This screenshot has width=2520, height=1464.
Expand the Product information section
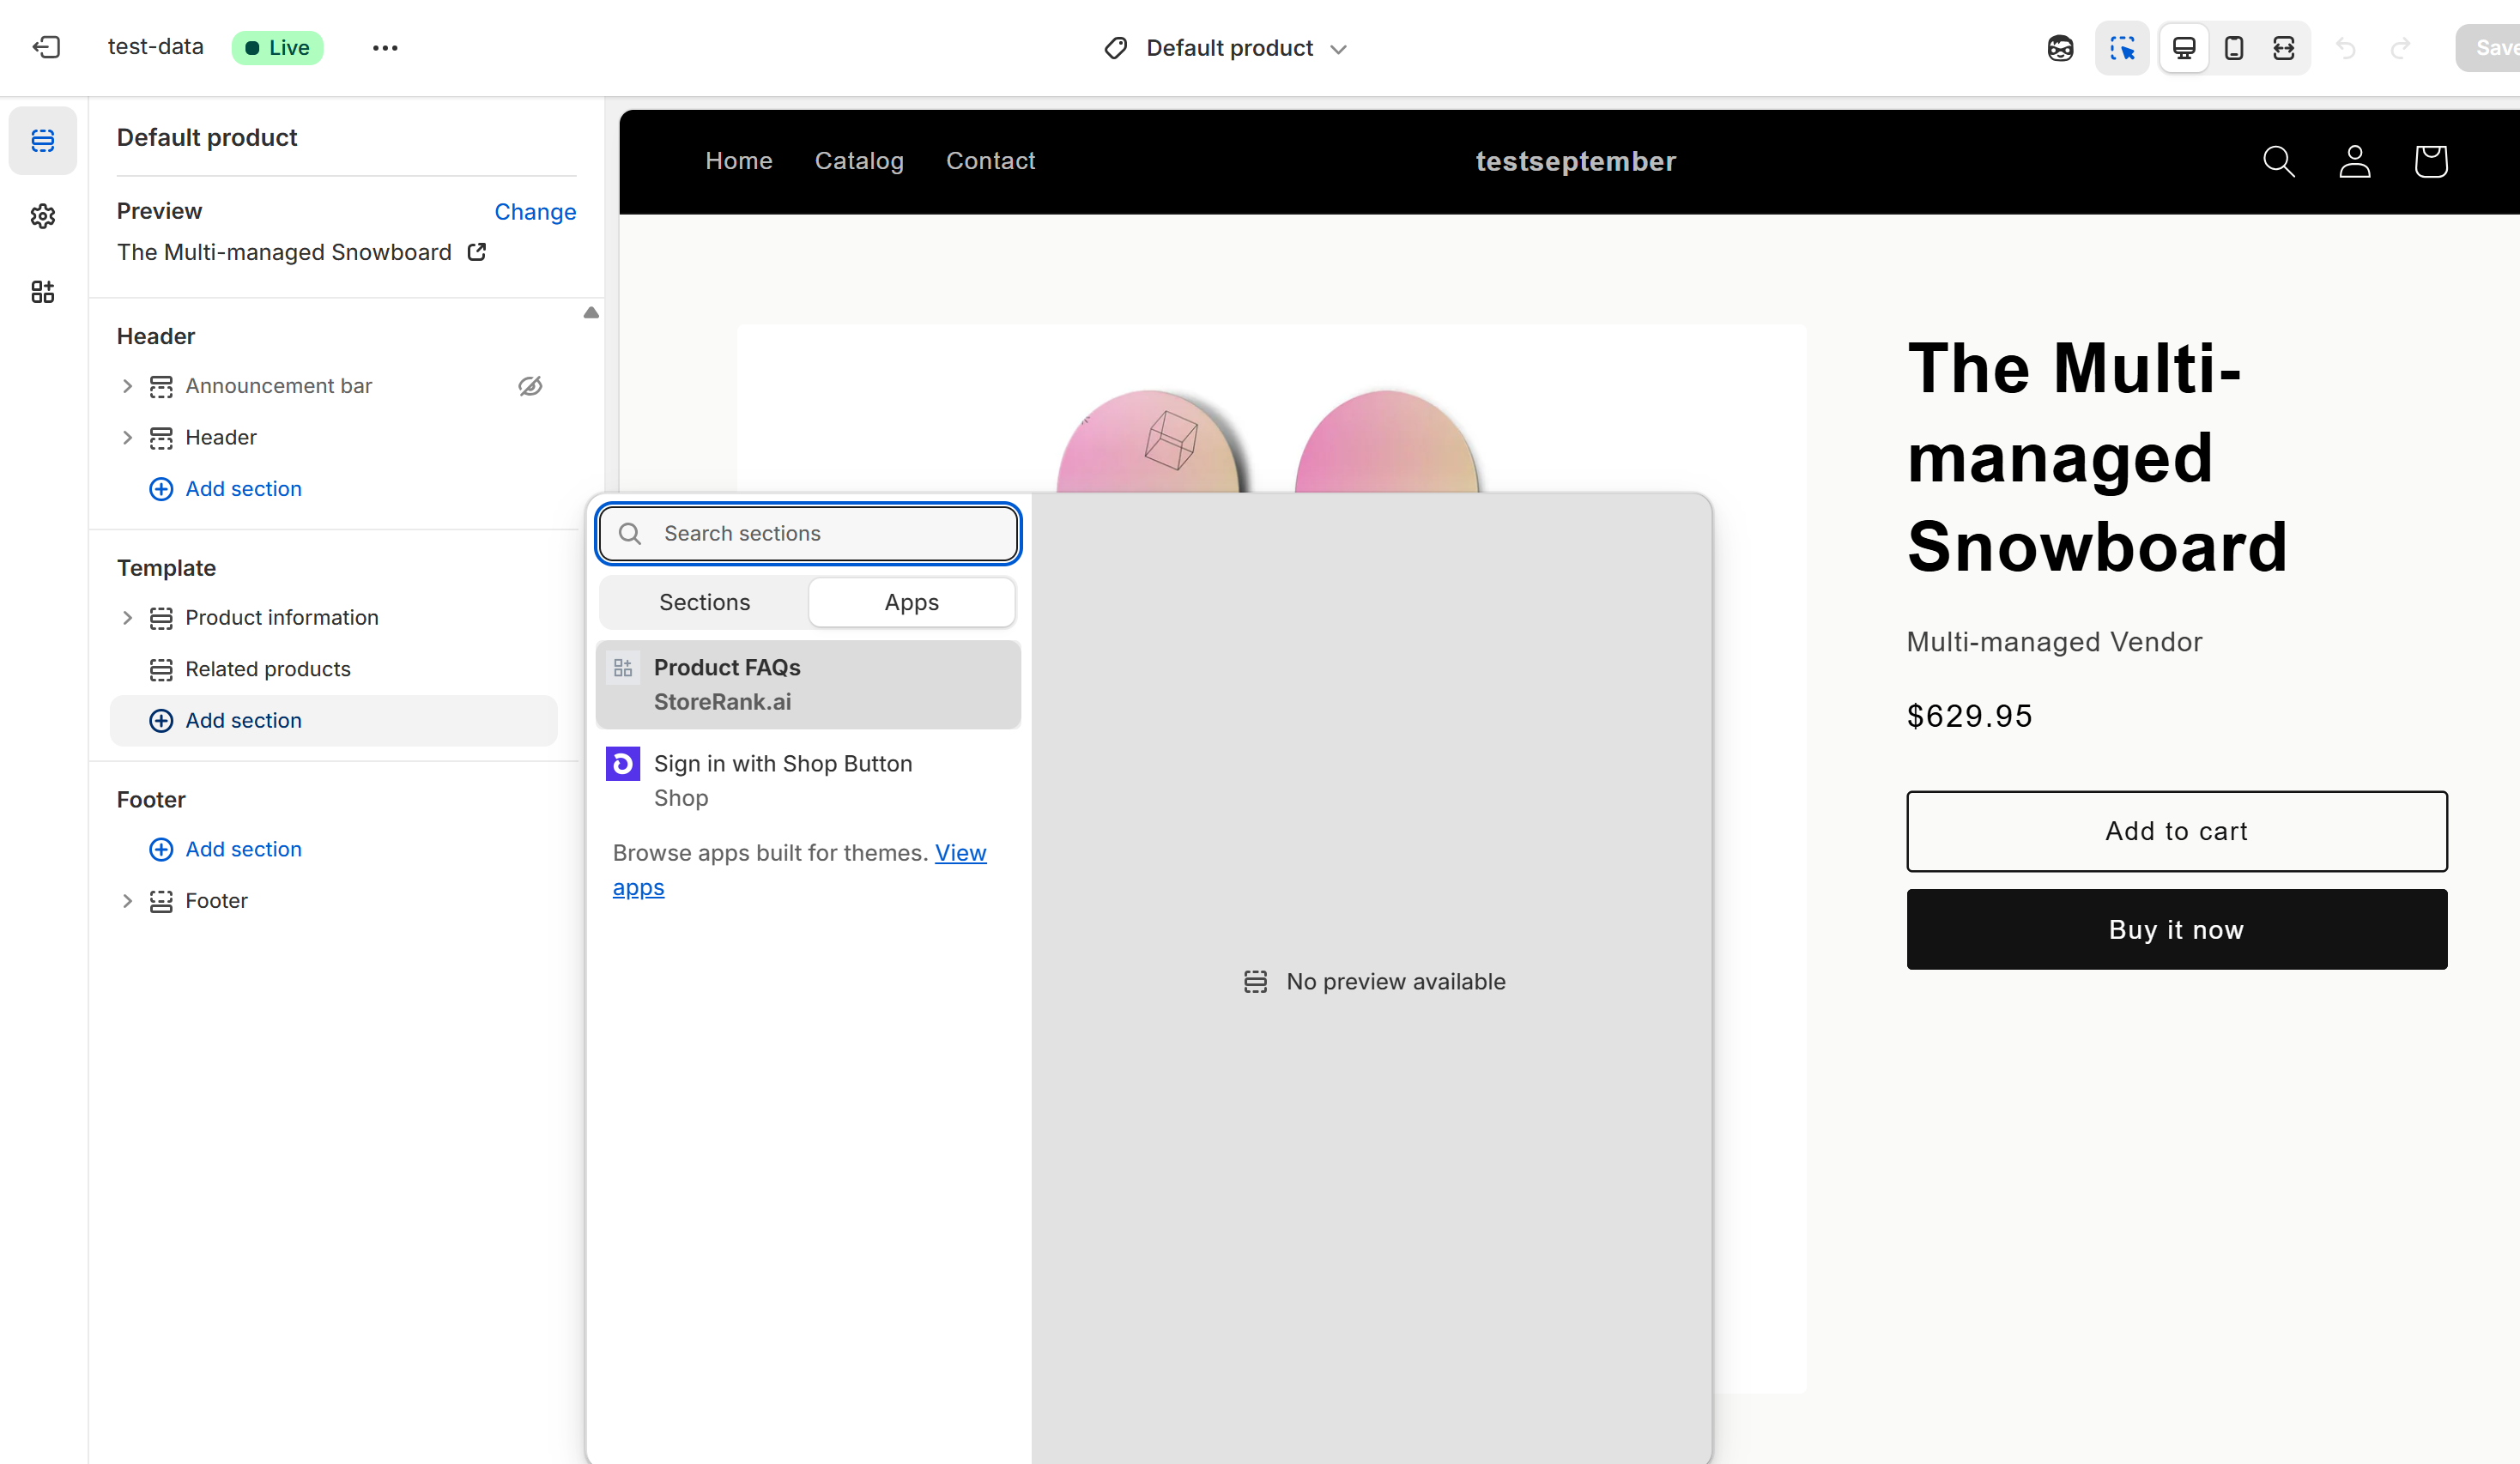pyautogui.click(x=127, y=618)
